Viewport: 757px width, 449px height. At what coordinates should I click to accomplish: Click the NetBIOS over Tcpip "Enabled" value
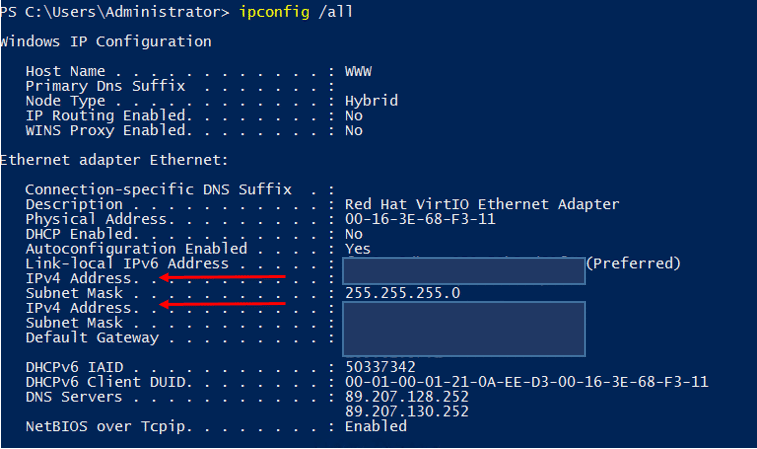pyautogui.click(x=375, y=426)
